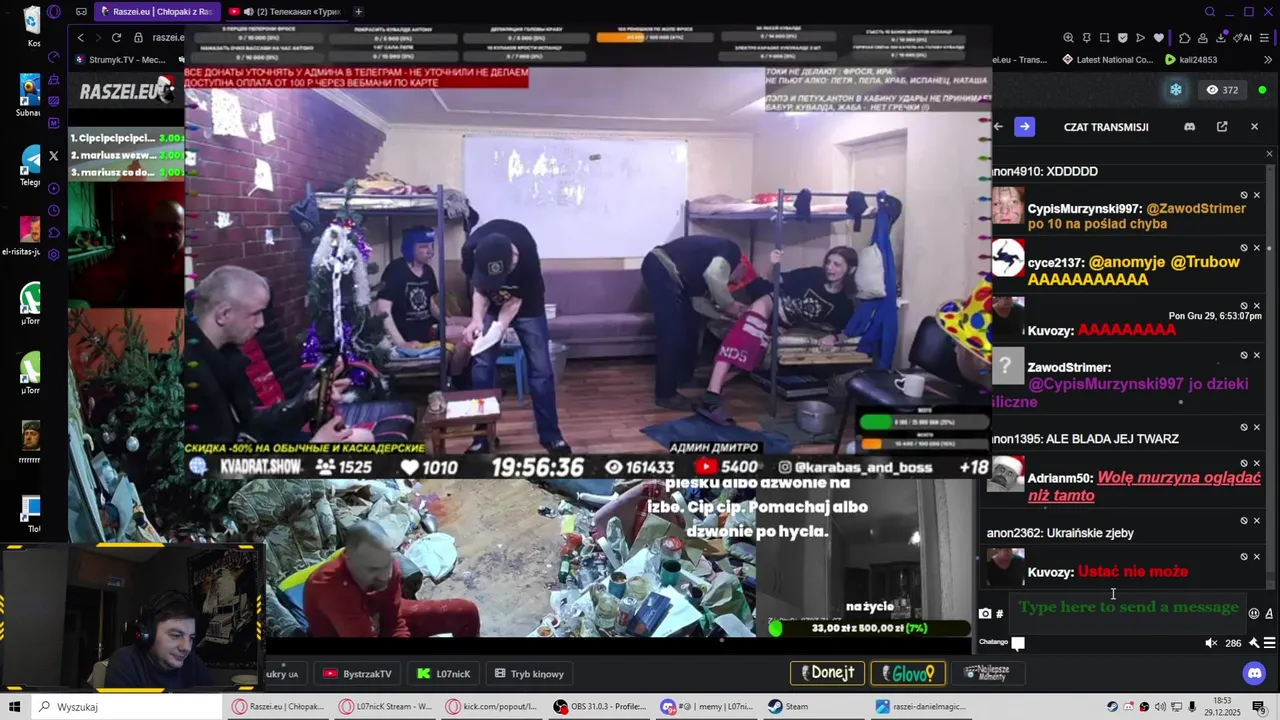Click the moderation hammer icon in Chatango
Viewport: 1280px width, 720px height.
point(1254,643)
